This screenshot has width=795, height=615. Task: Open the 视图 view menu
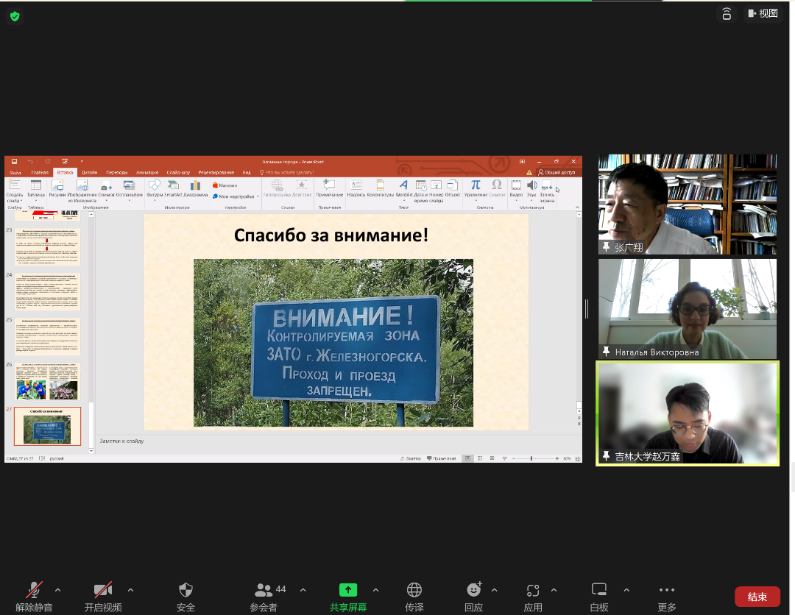(x=761, y=14)
